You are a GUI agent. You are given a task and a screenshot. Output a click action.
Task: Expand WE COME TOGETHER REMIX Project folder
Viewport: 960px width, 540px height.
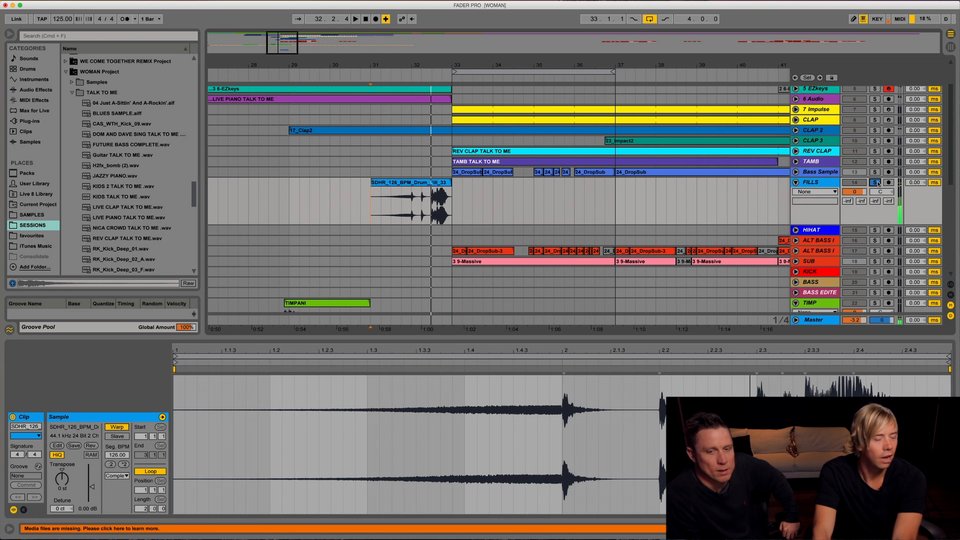pos(66,61)
